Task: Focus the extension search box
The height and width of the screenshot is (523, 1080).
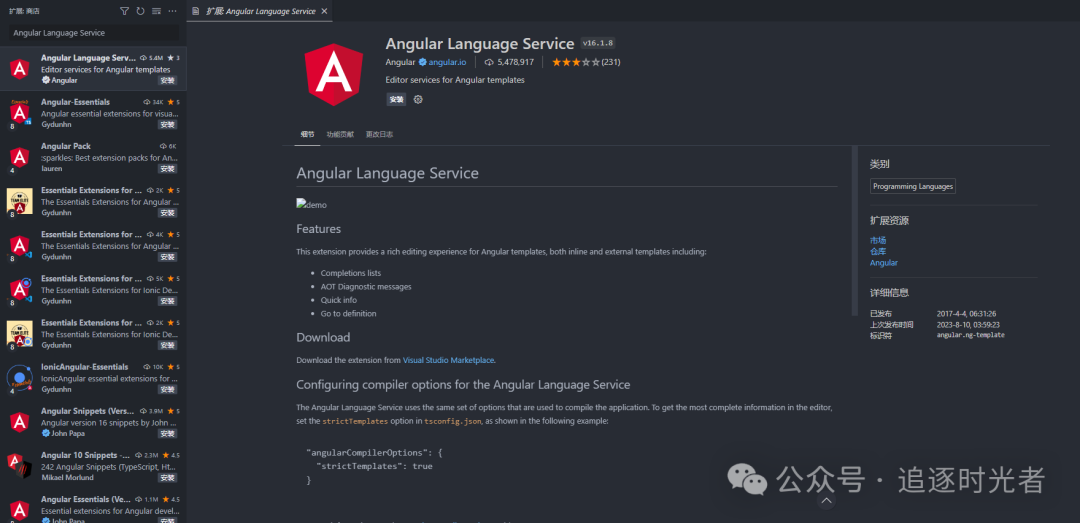Action: [94, 33]
